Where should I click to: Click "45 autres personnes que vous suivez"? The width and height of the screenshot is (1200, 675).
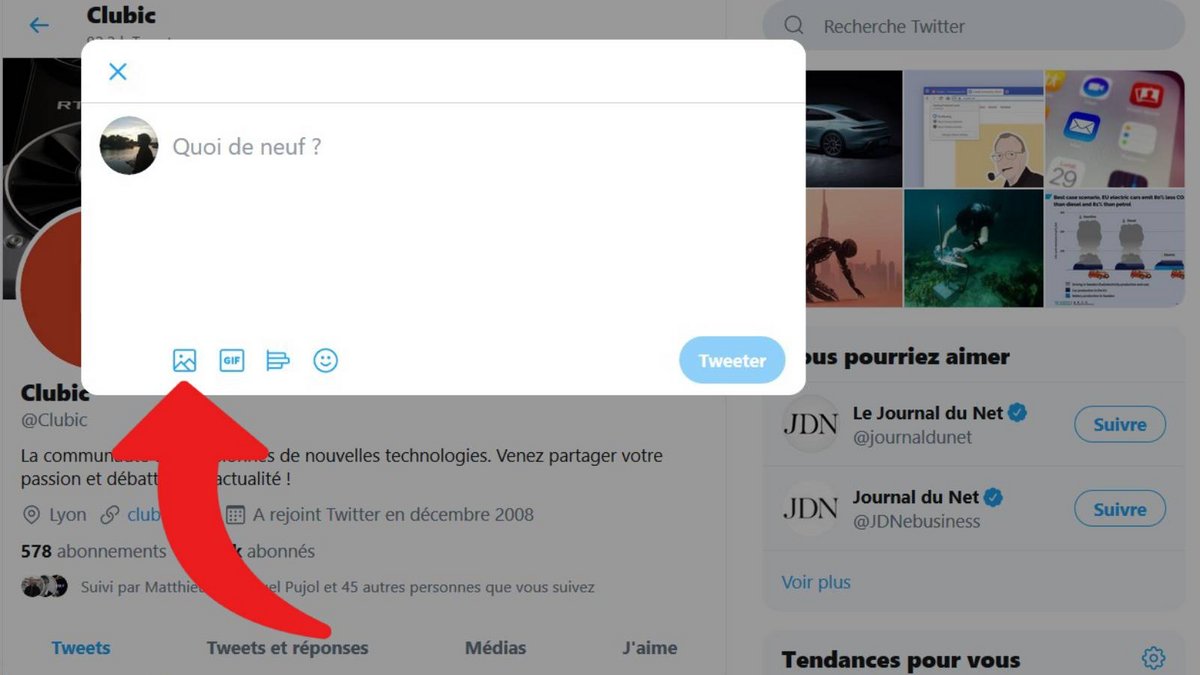tap(469, 587)
